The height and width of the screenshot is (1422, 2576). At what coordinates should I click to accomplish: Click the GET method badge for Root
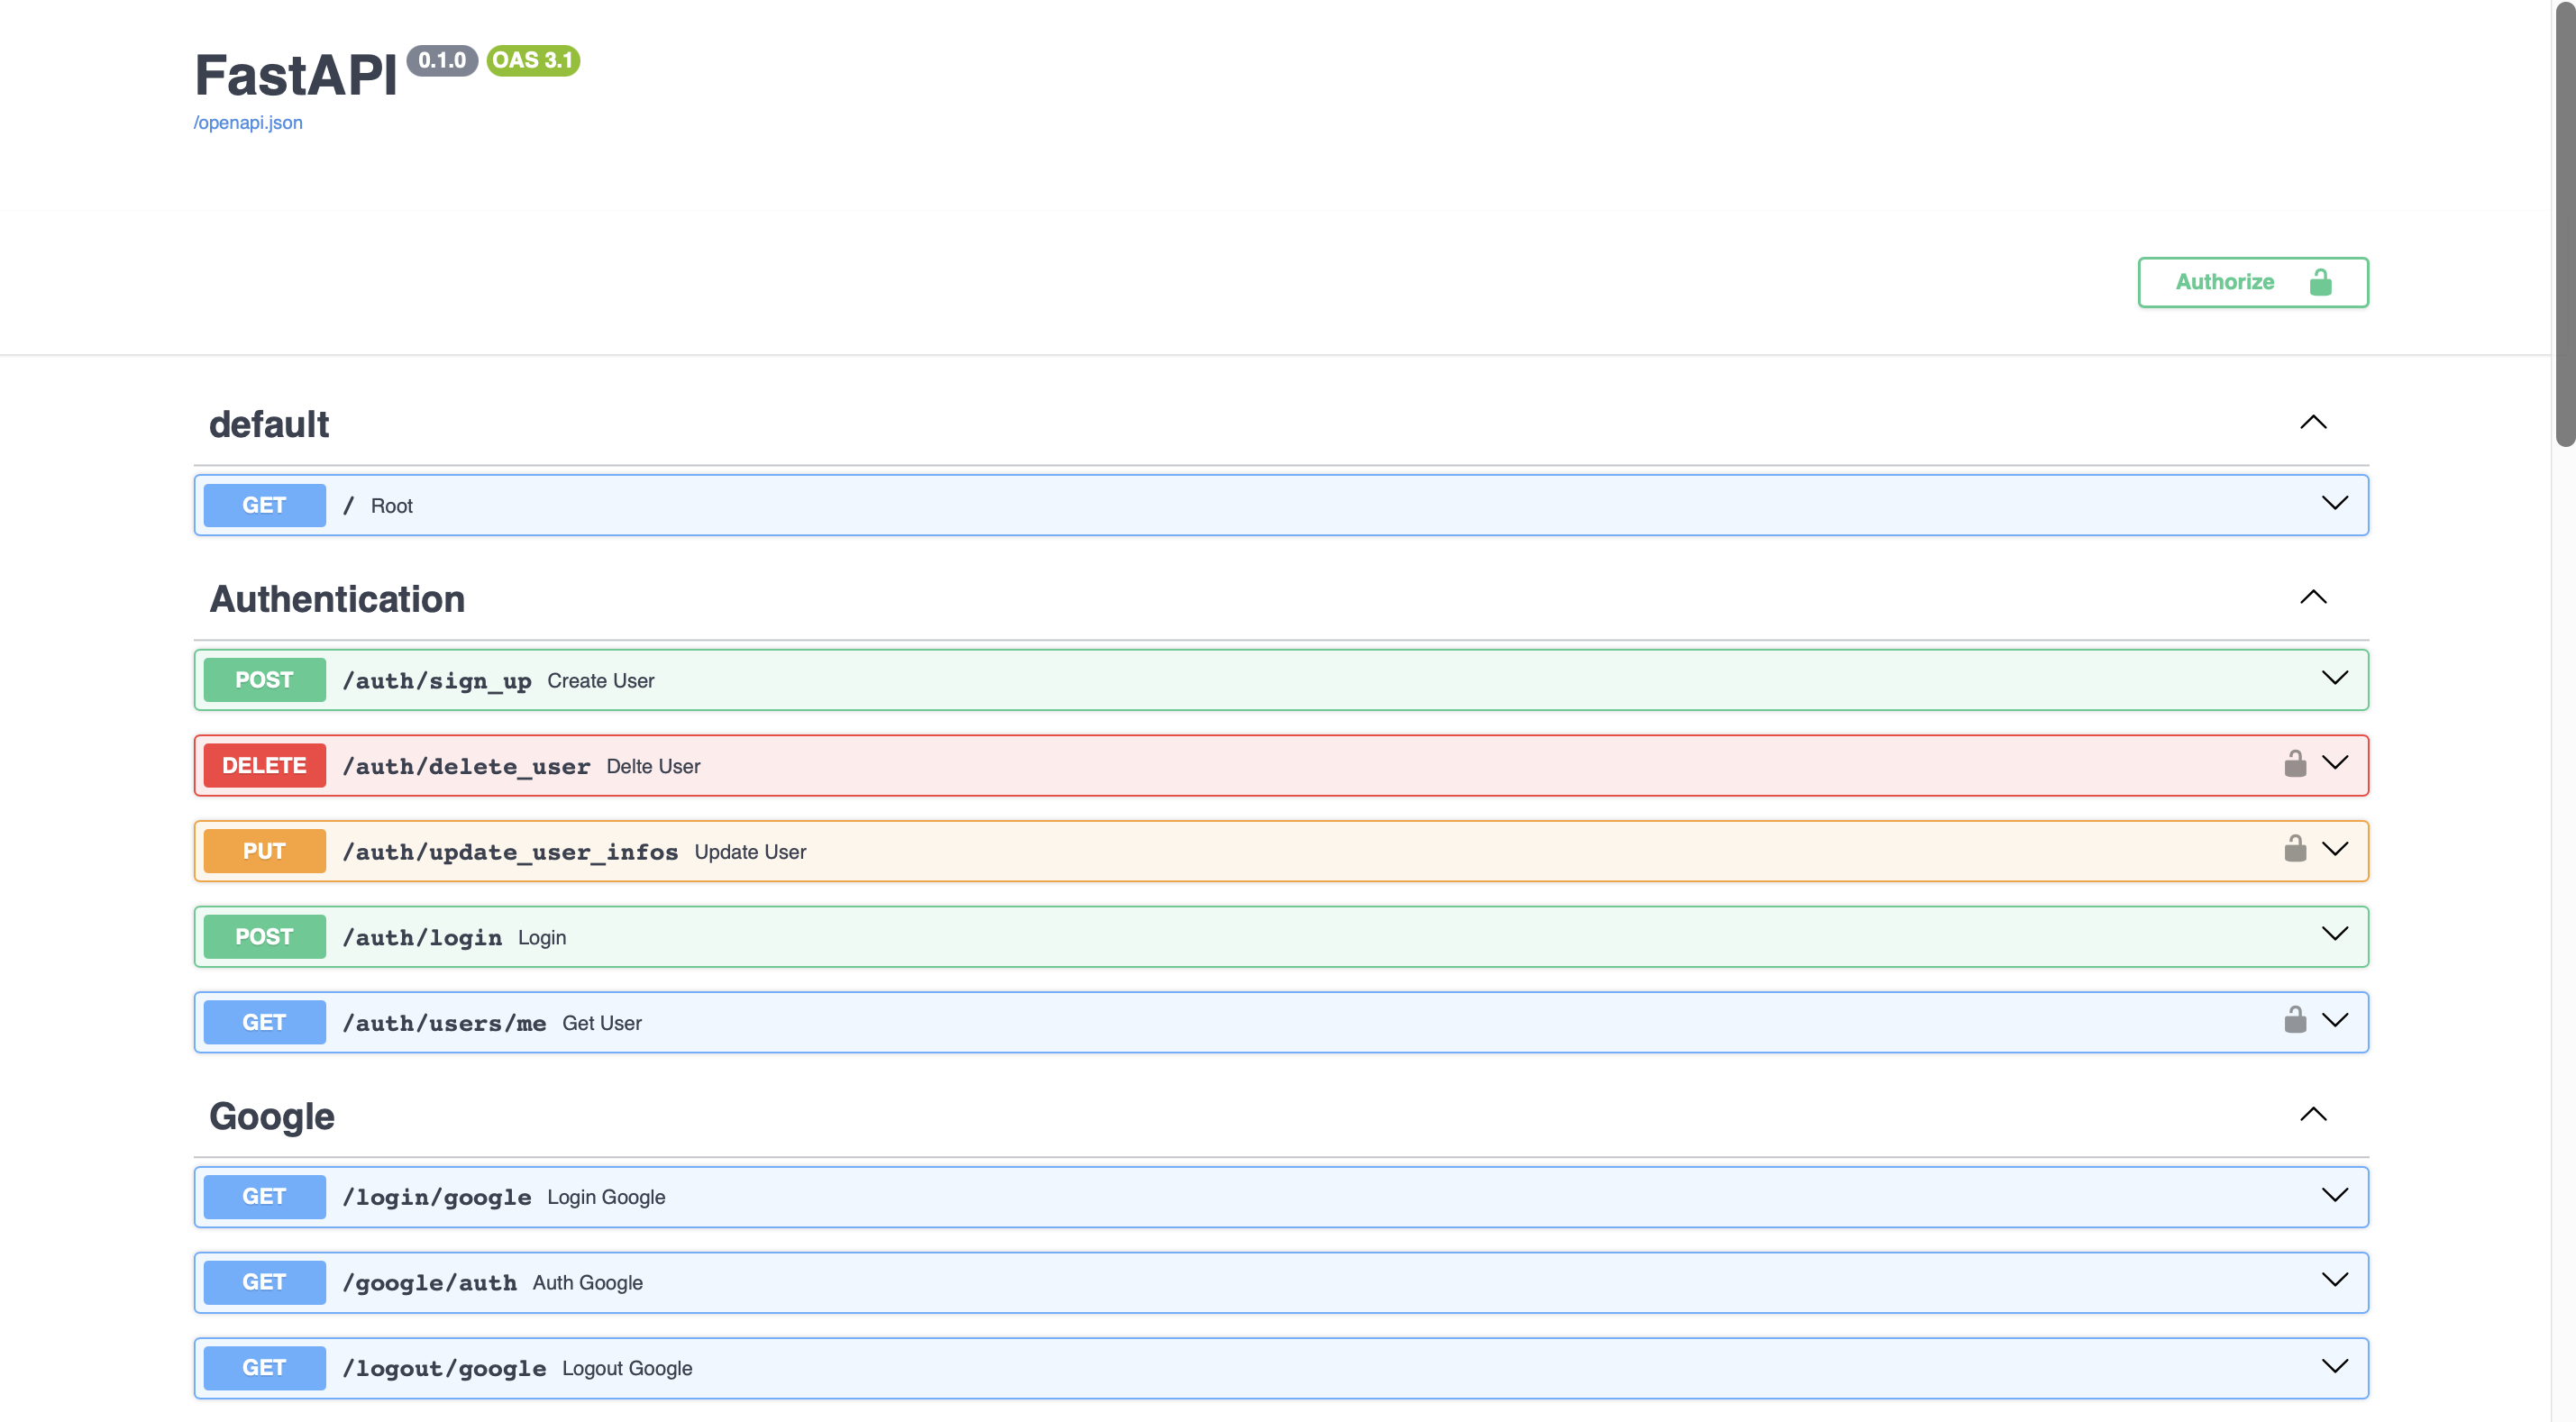click(x=265, y=505)
